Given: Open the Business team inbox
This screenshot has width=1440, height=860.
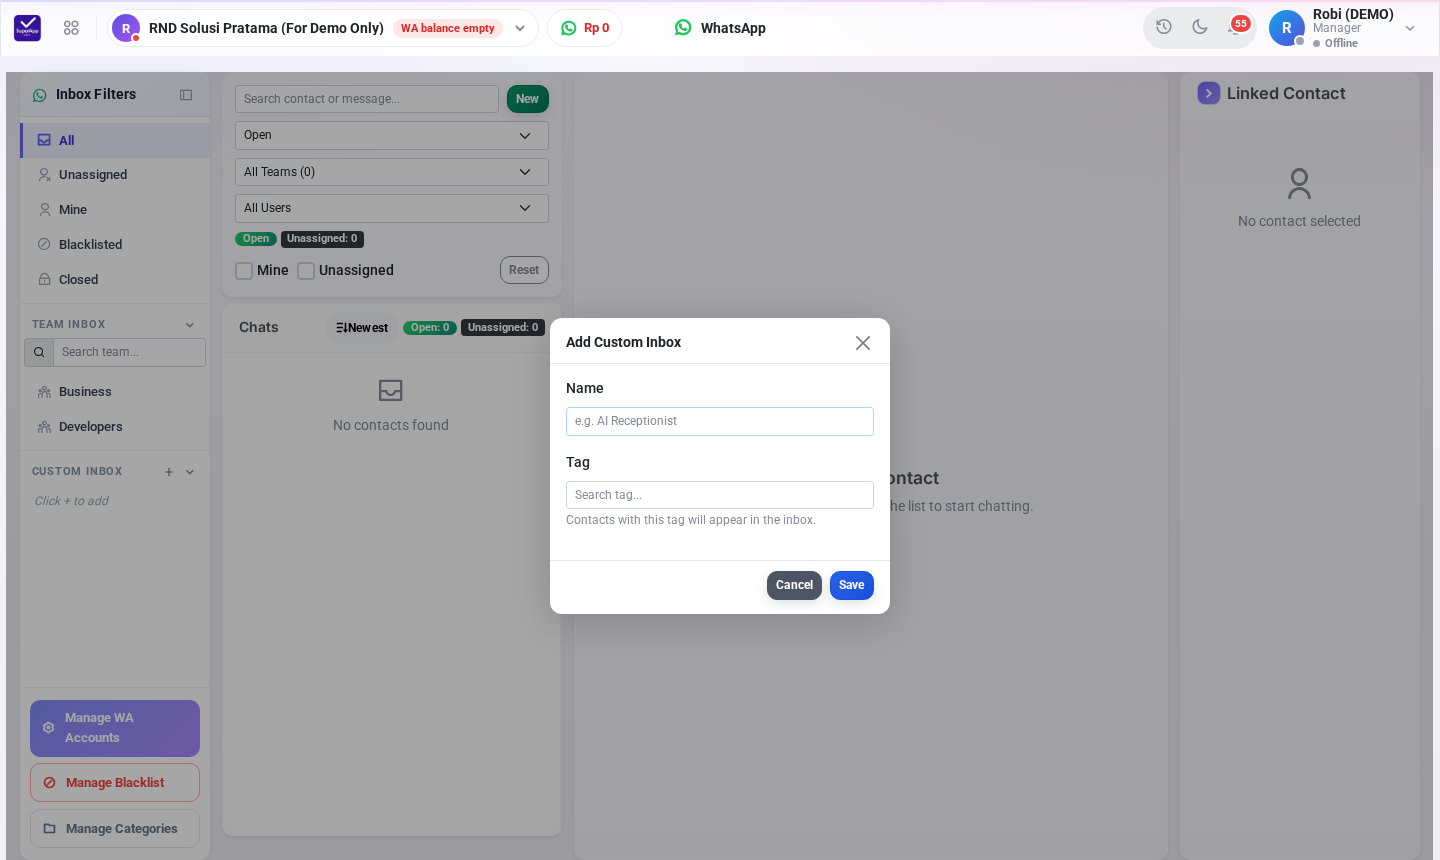Looking at the screenshot, I should (x=116, y=392).
